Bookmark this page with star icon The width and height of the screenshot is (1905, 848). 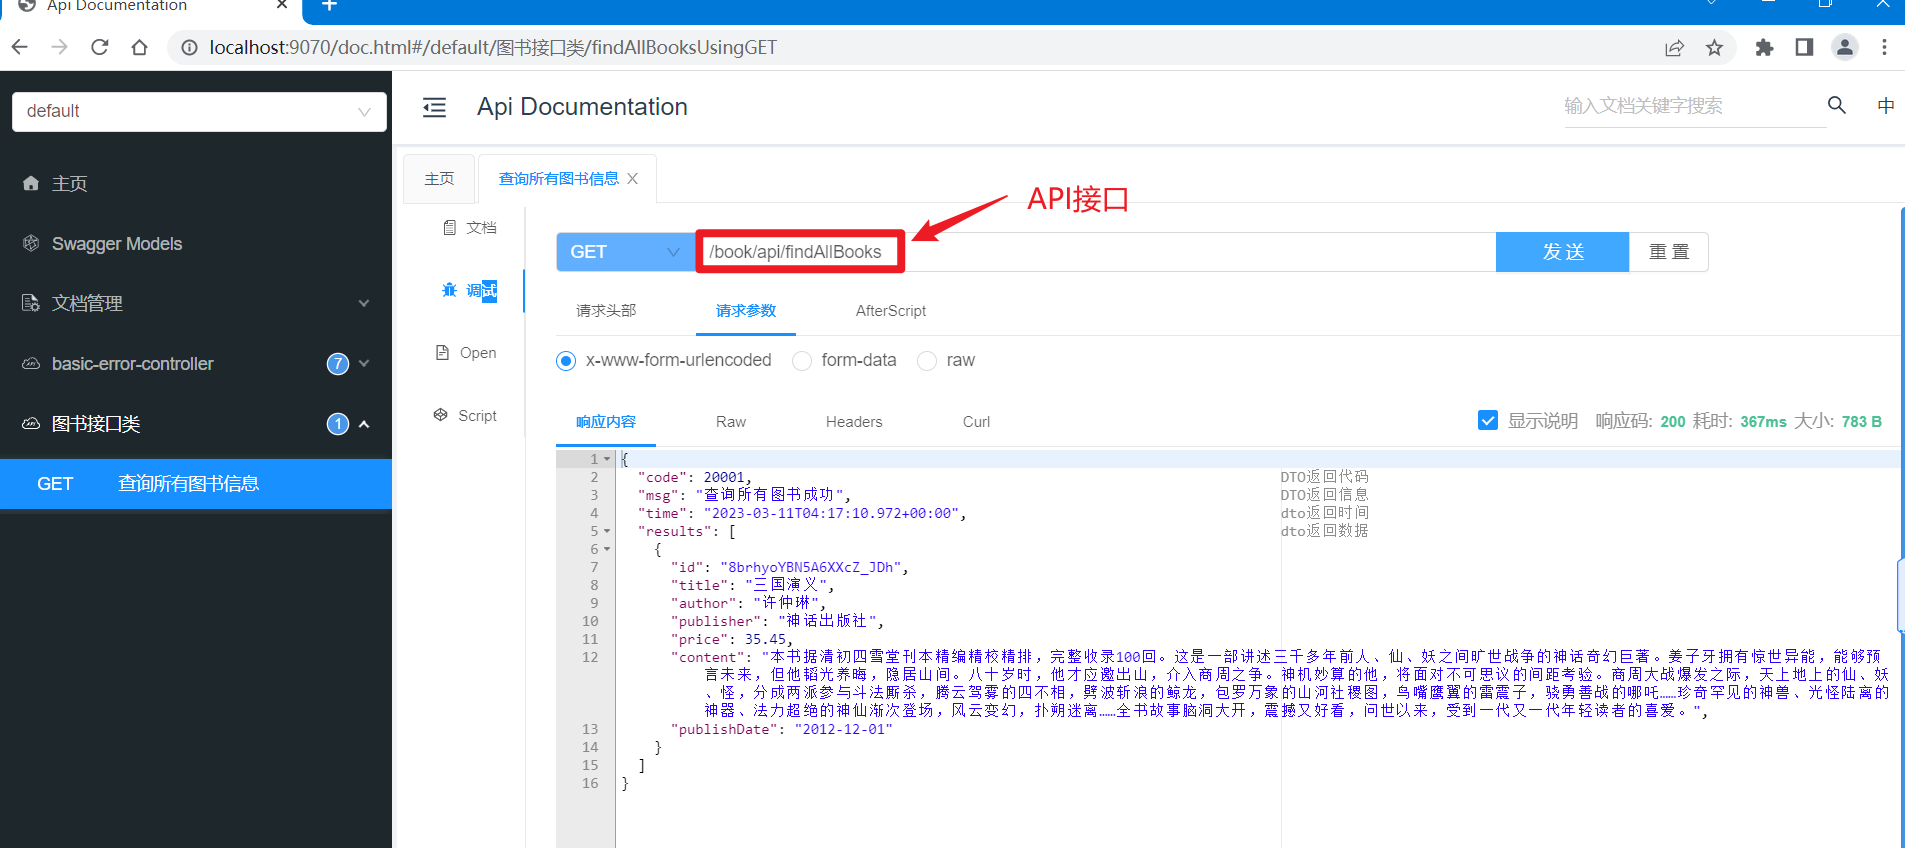1714,47
